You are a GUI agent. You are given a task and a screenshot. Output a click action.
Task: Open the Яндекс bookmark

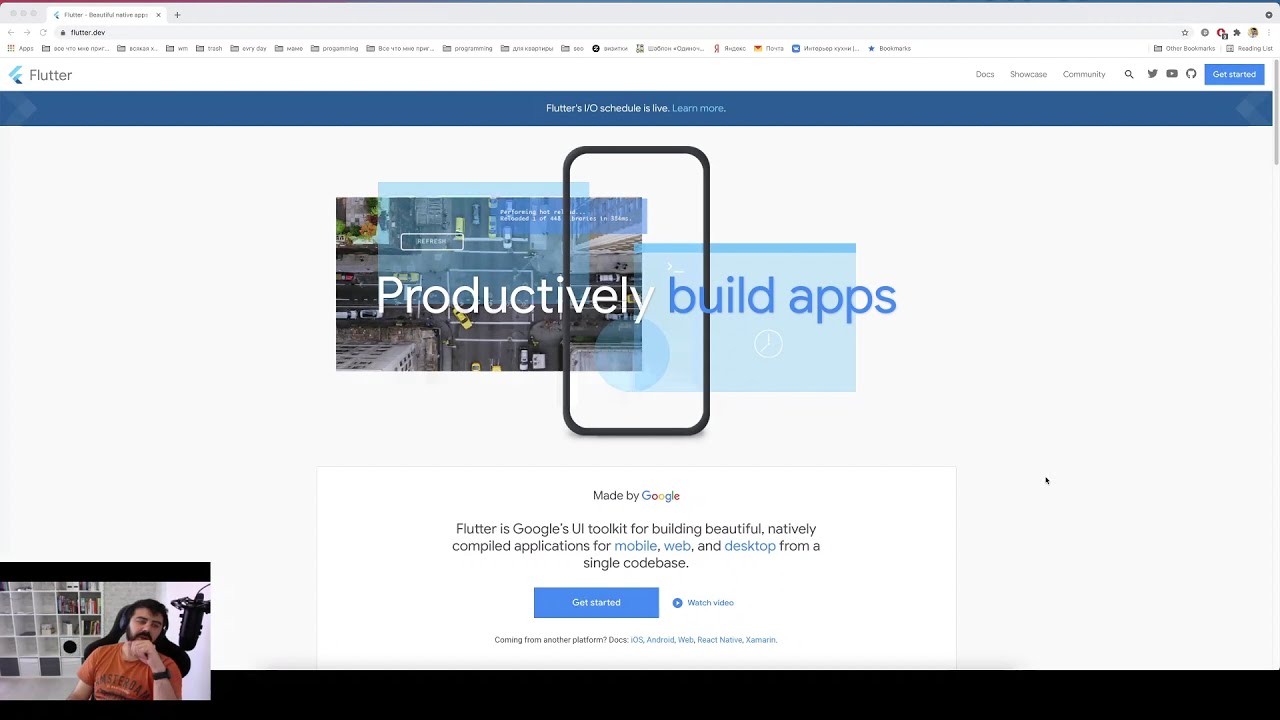click(x=730, y=48)
